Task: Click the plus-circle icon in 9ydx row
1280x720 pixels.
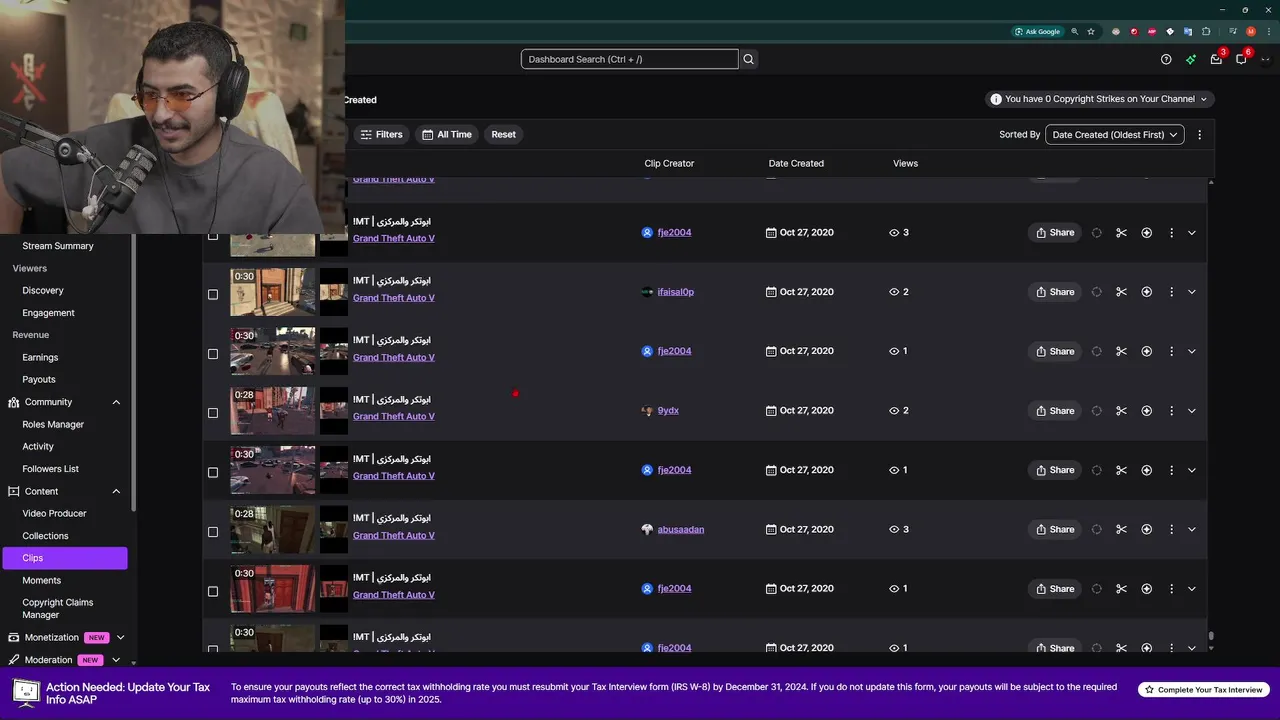Action: tap(1147, 411)
